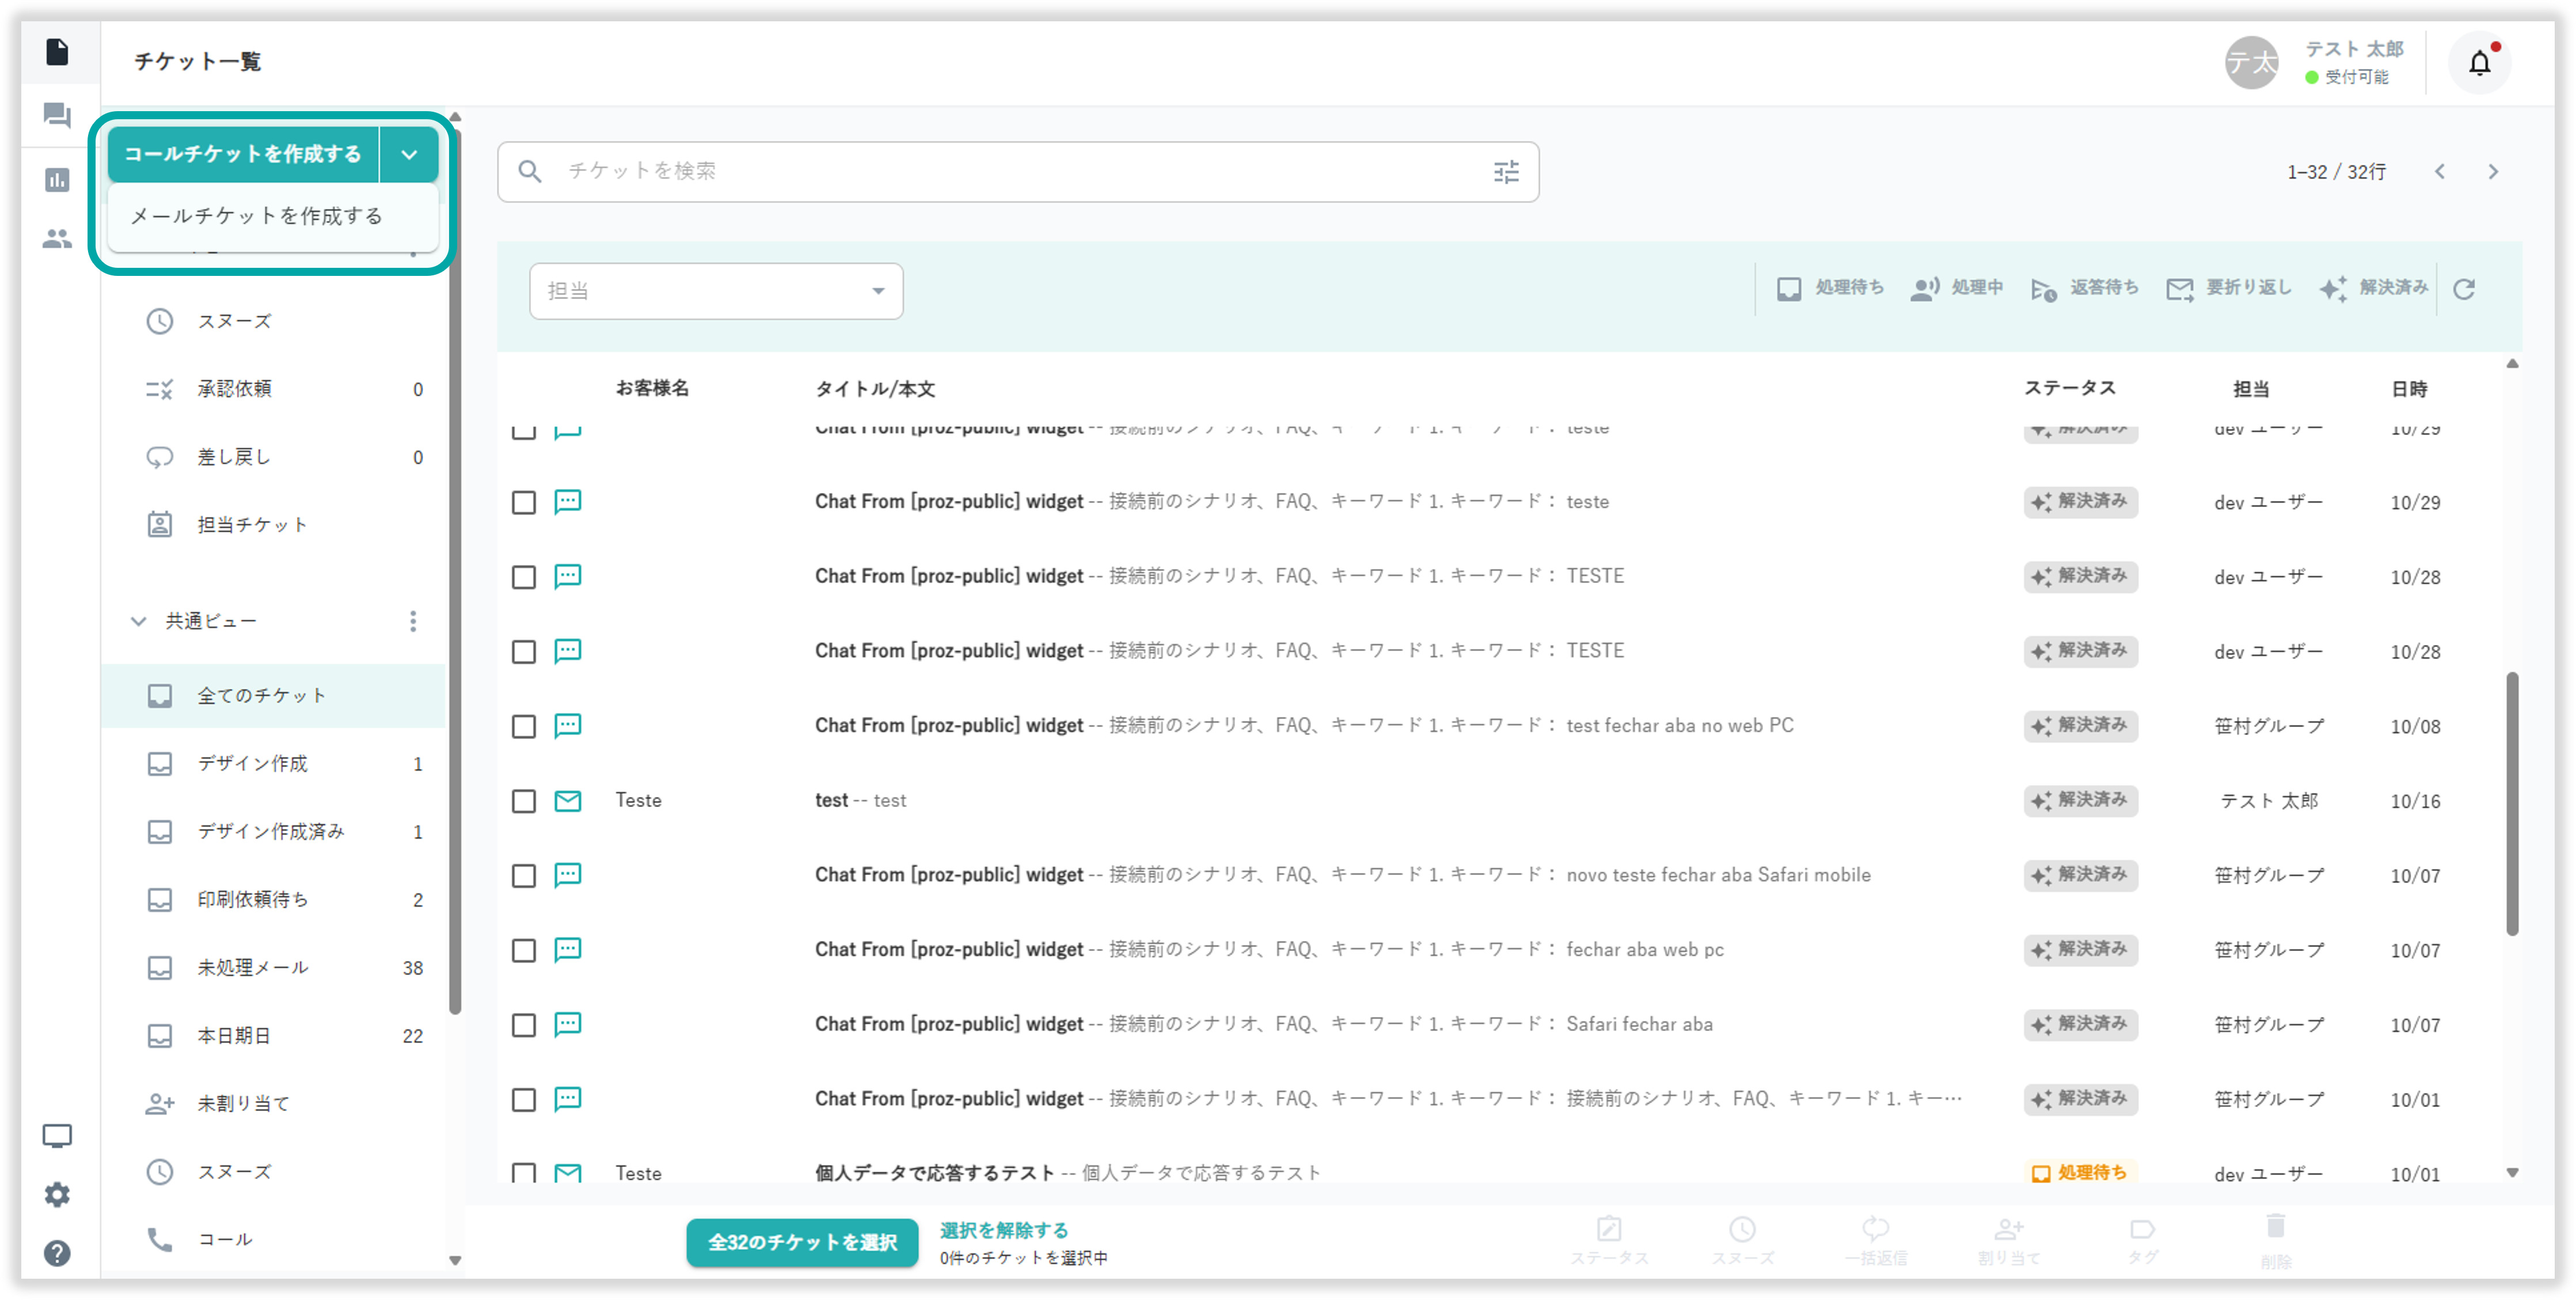Tick checkbox for 'Safari fechar aba' ticket
Screen dimensions: 2576x1300
(524, 1025)
